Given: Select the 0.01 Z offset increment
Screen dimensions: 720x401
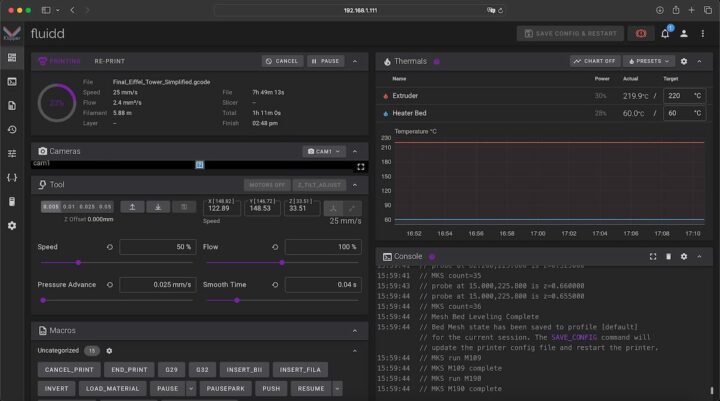Looking at the screenshot, I should (70, 207).
